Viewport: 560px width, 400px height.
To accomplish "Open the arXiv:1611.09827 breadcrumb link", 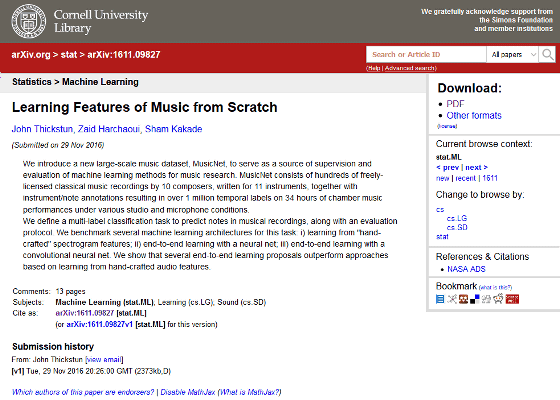I will coord(124,55).
